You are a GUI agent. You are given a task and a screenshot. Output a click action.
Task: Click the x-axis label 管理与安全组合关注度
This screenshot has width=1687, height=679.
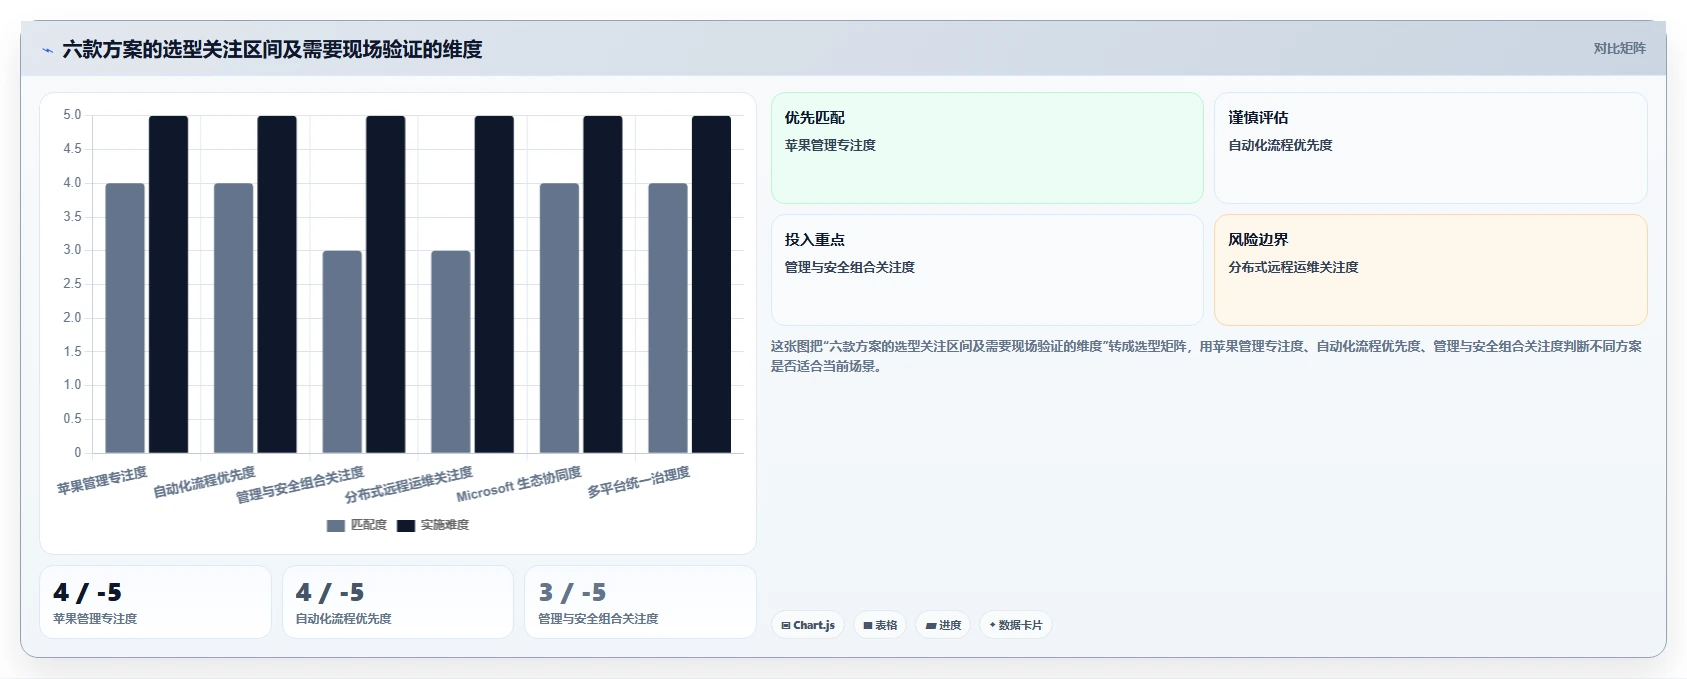300,485
